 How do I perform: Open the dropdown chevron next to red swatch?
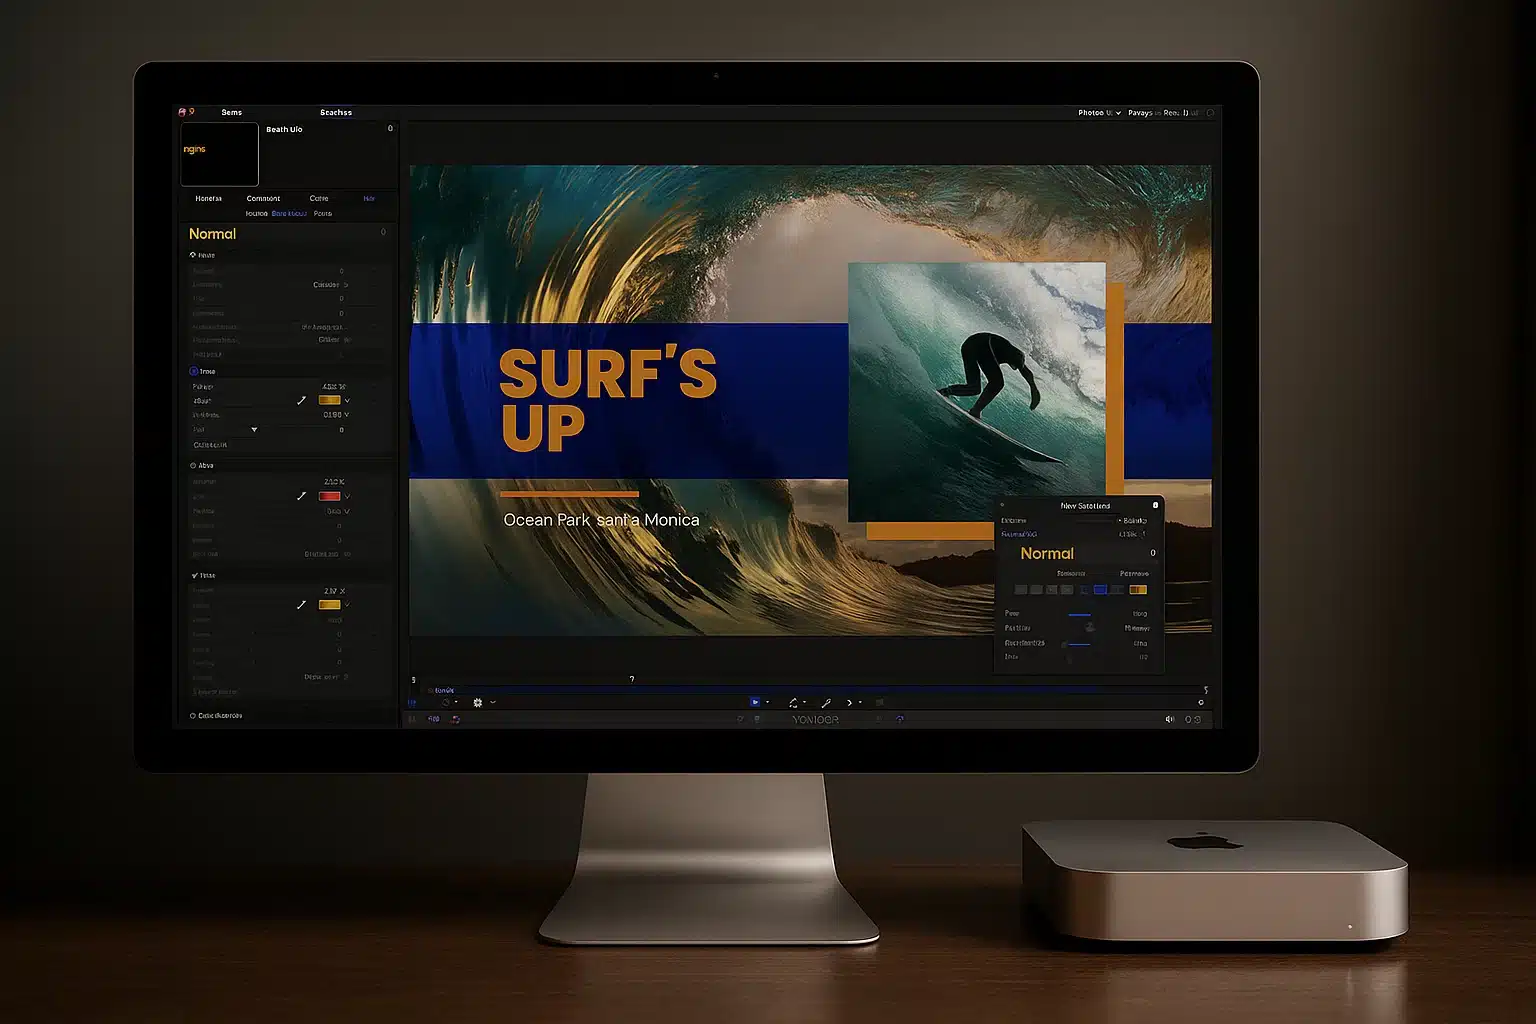pyautogui.click(x=347, y=496)
